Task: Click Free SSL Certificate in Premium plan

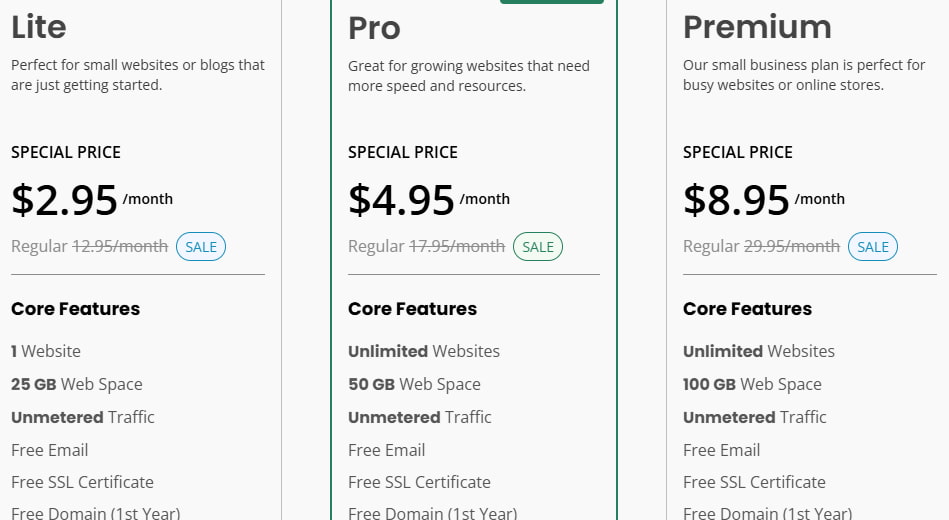Action: [754, 482]
